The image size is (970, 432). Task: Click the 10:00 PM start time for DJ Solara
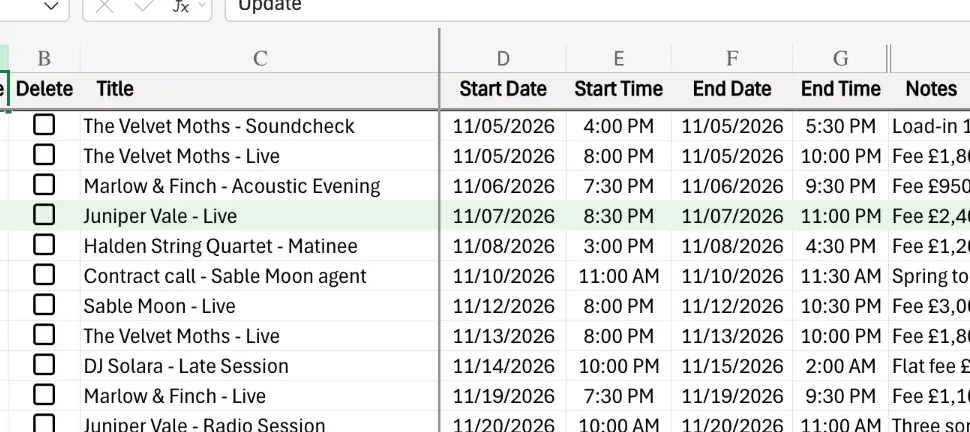619,366
